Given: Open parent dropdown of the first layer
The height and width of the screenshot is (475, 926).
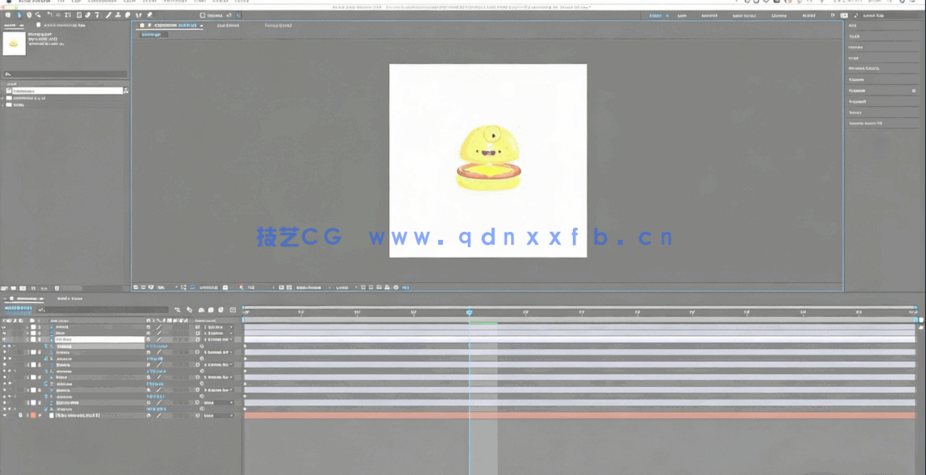Looking at the screenshot, I should pos(217,327).
